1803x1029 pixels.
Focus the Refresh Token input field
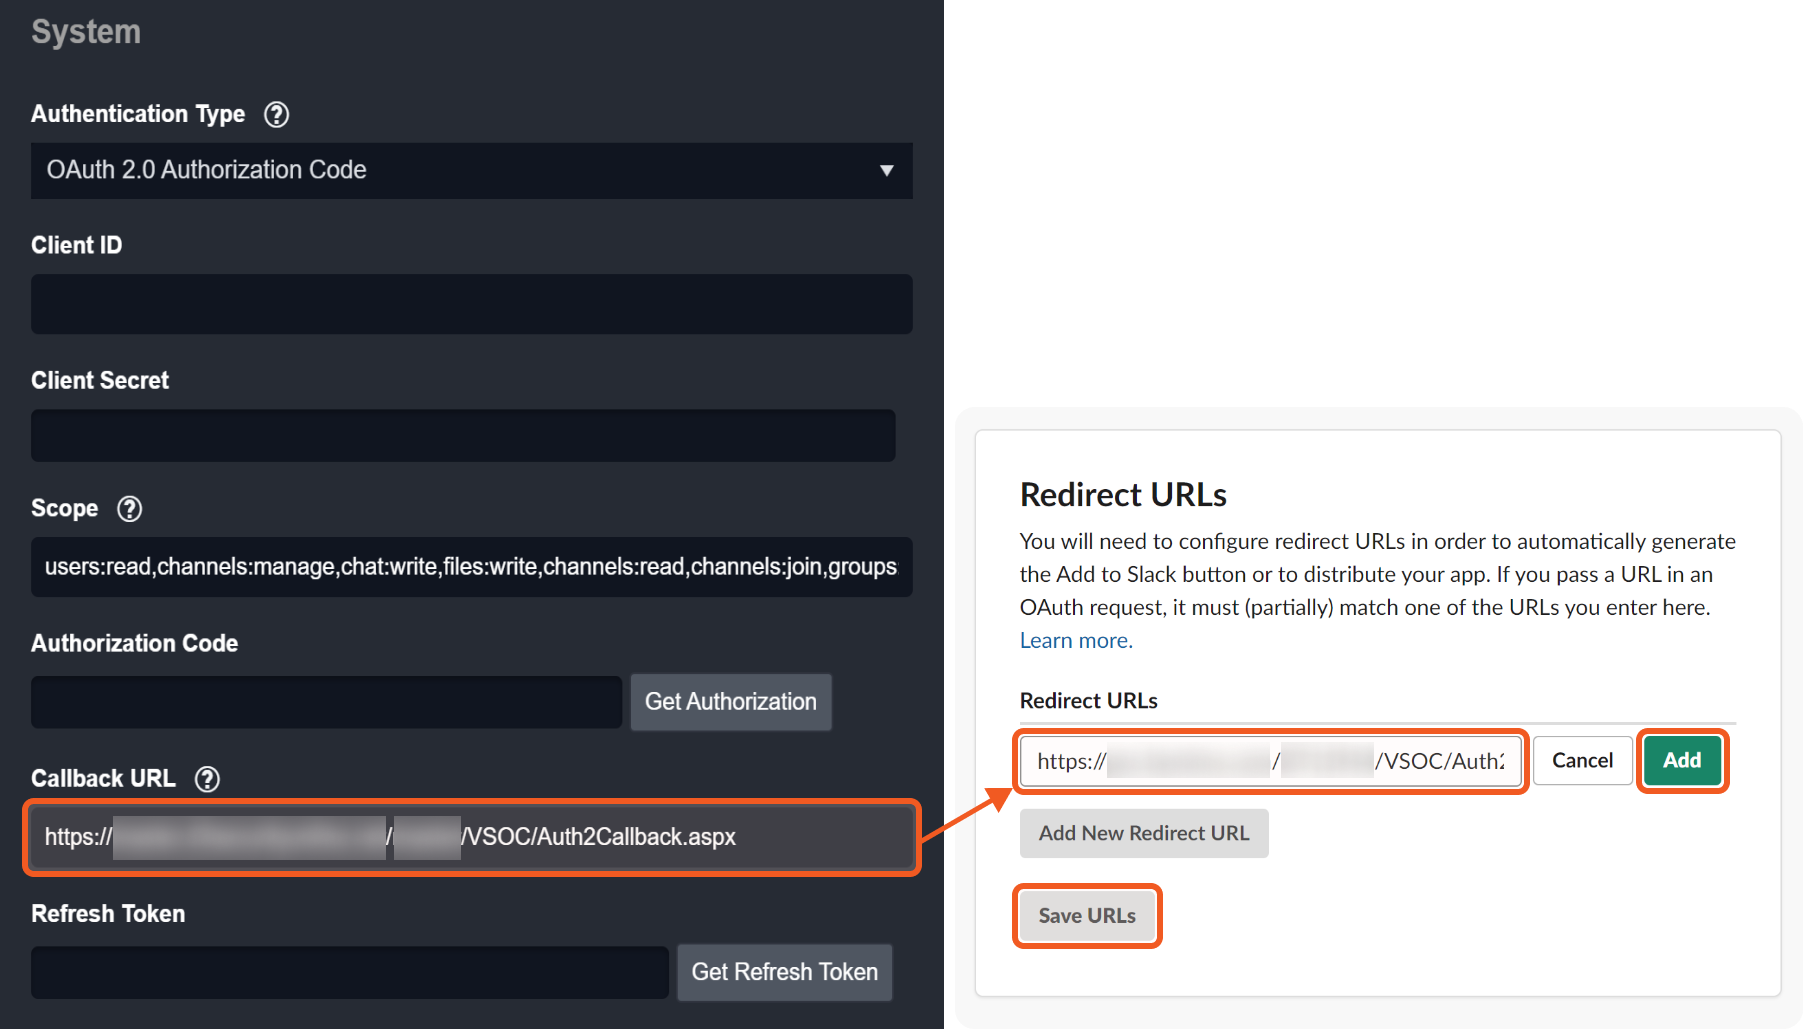click(x=349, y=972)
